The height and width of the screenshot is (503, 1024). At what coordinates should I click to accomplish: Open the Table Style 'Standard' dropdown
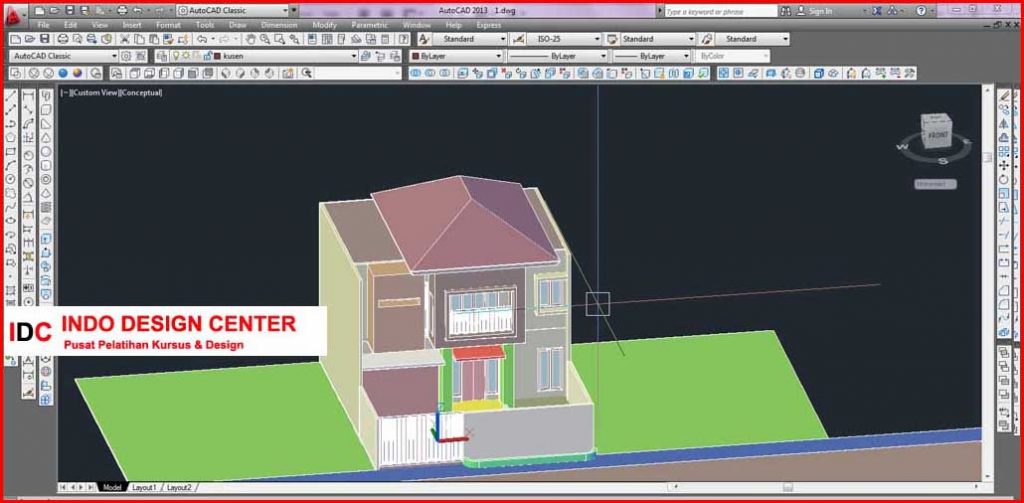tap(658, 39)
